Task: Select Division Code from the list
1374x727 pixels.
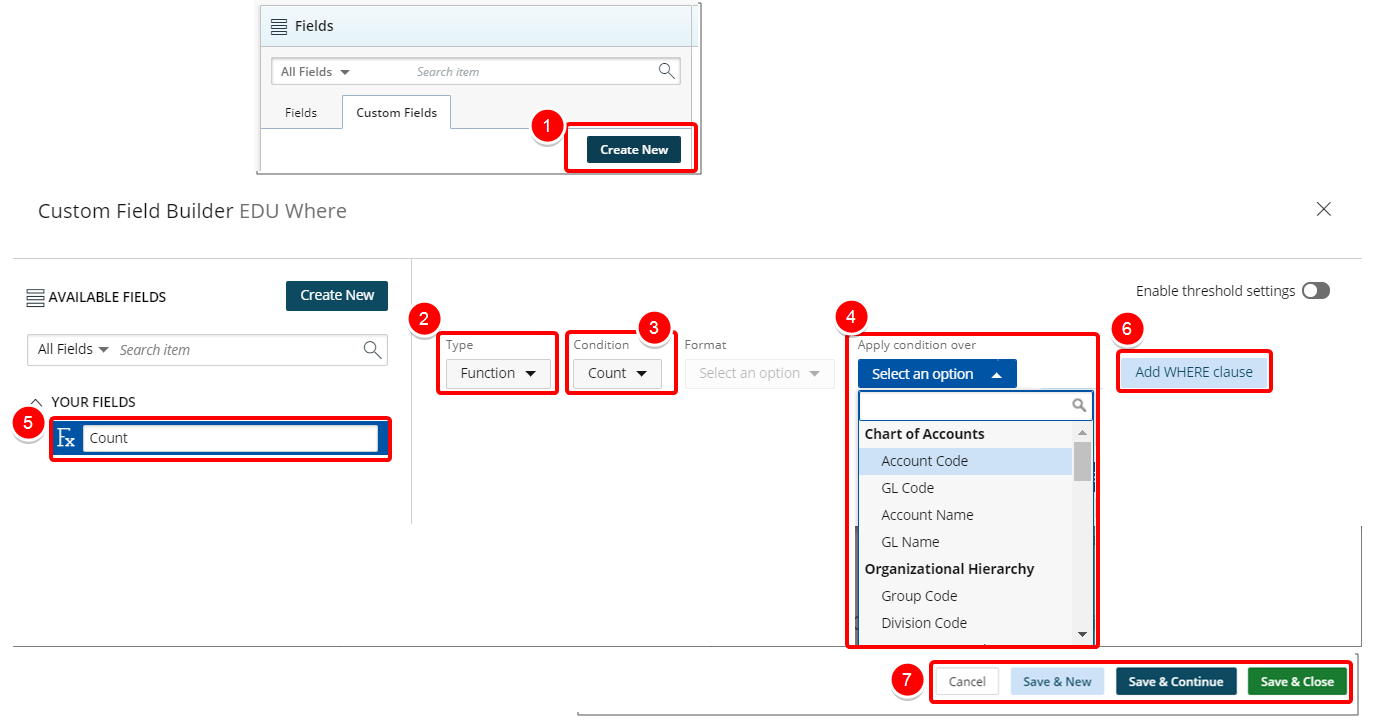Action: click(x=966, y=623)
